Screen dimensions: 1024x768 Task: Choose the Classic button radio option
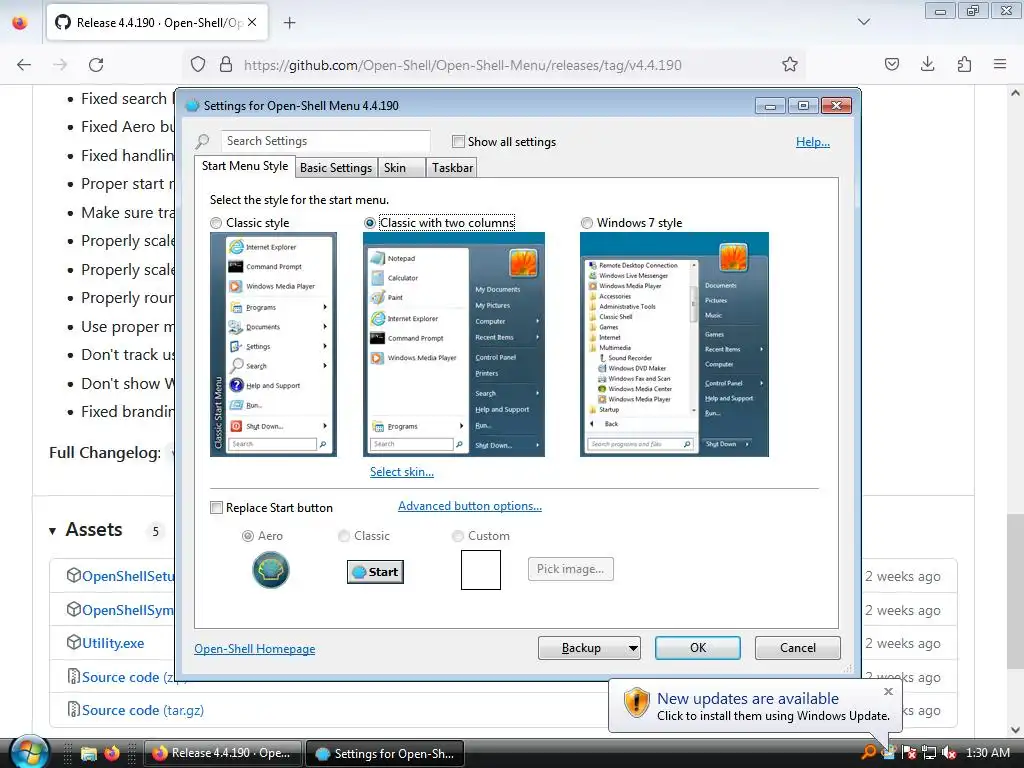[344, 536]
